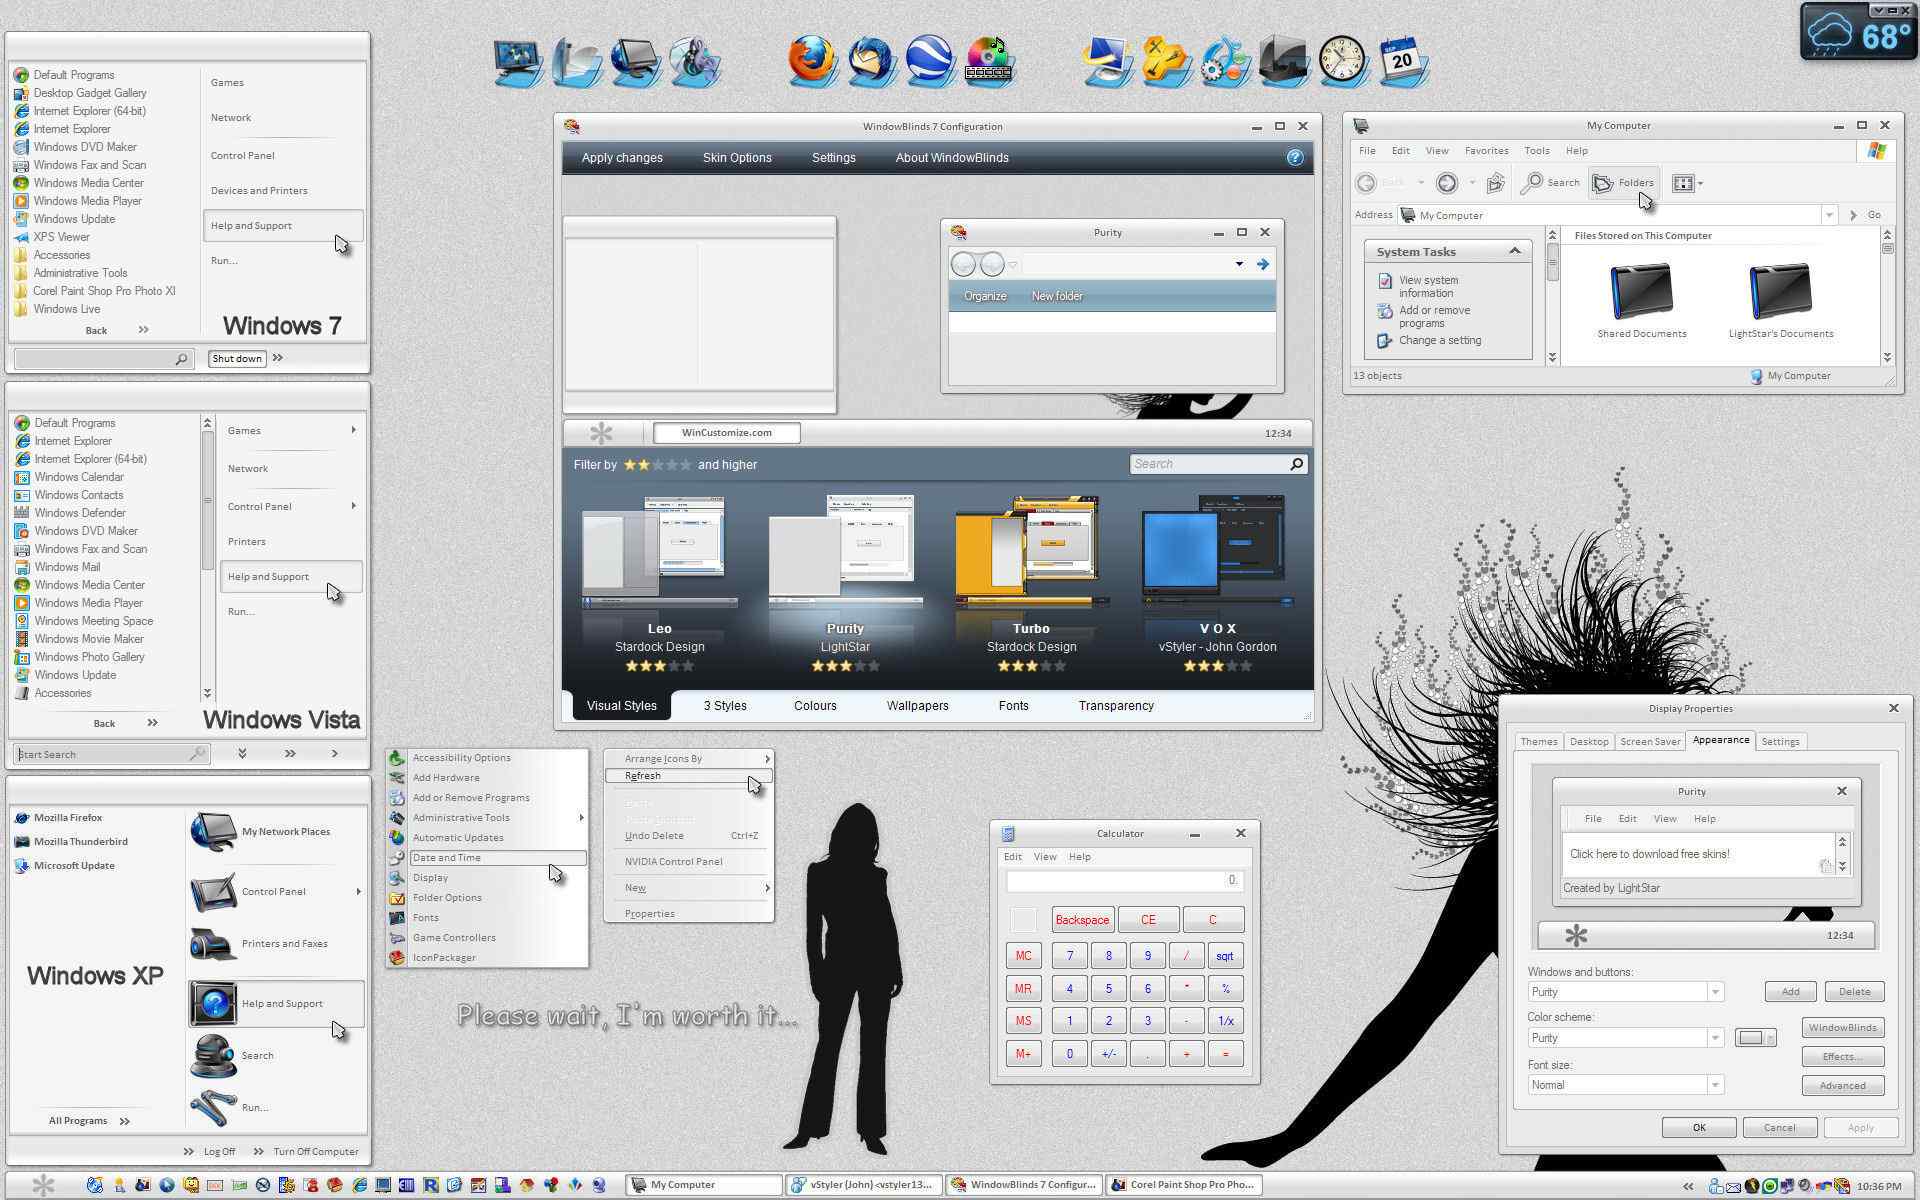Open the calendar dock icon showing 20

point(1402,60)
